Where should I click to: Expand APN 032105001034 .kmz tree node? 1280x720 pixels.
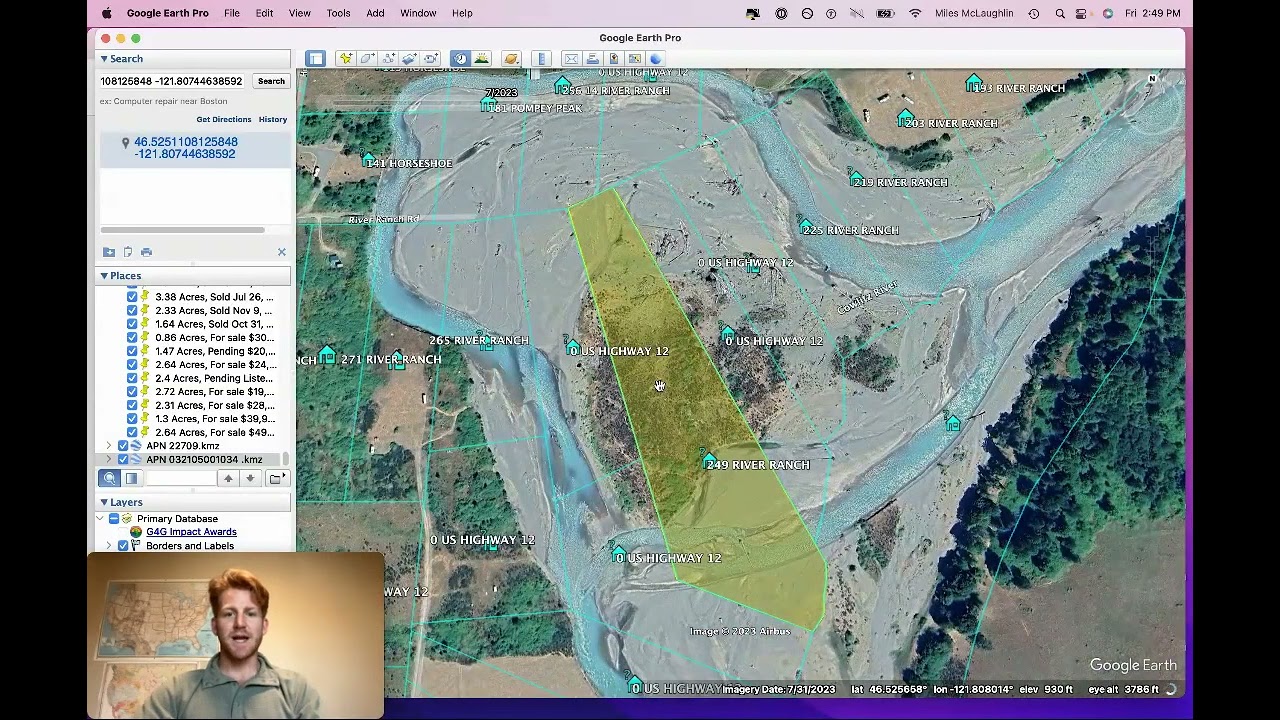pyautogui.click(x=109, y=460)
